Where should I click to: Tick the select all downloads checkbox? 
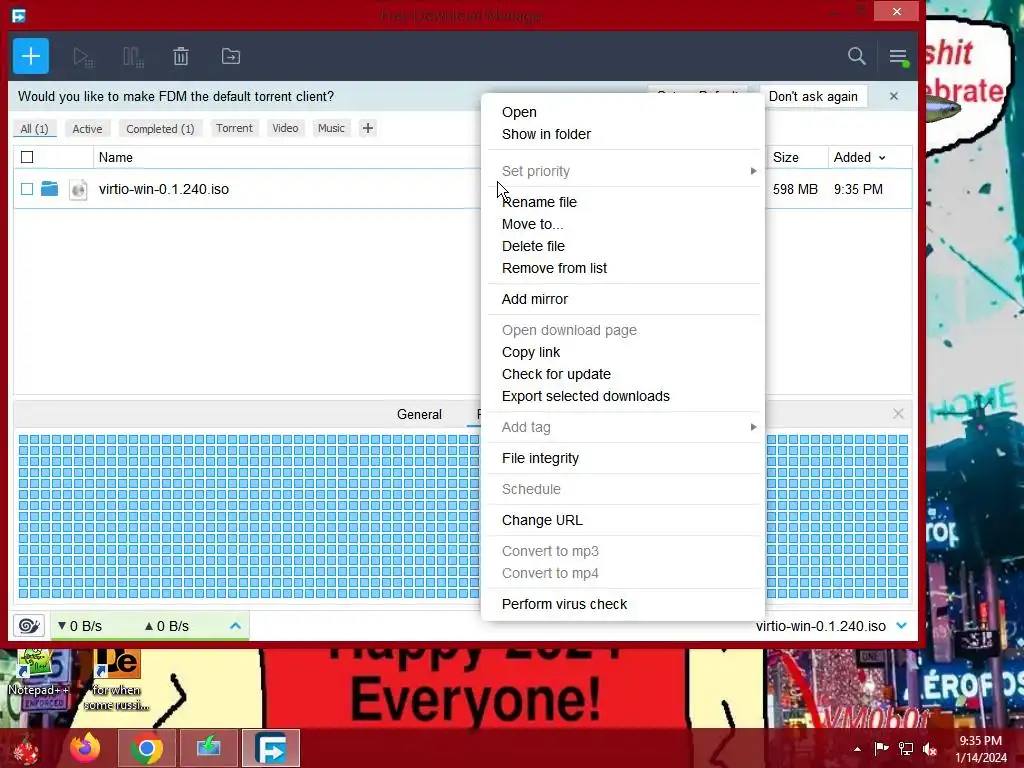tap(27, 157)
